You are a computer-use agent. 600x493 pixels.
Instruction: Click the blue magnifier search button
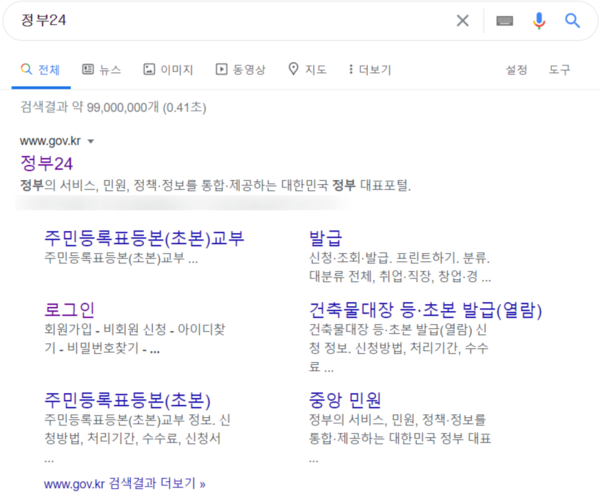572,20
